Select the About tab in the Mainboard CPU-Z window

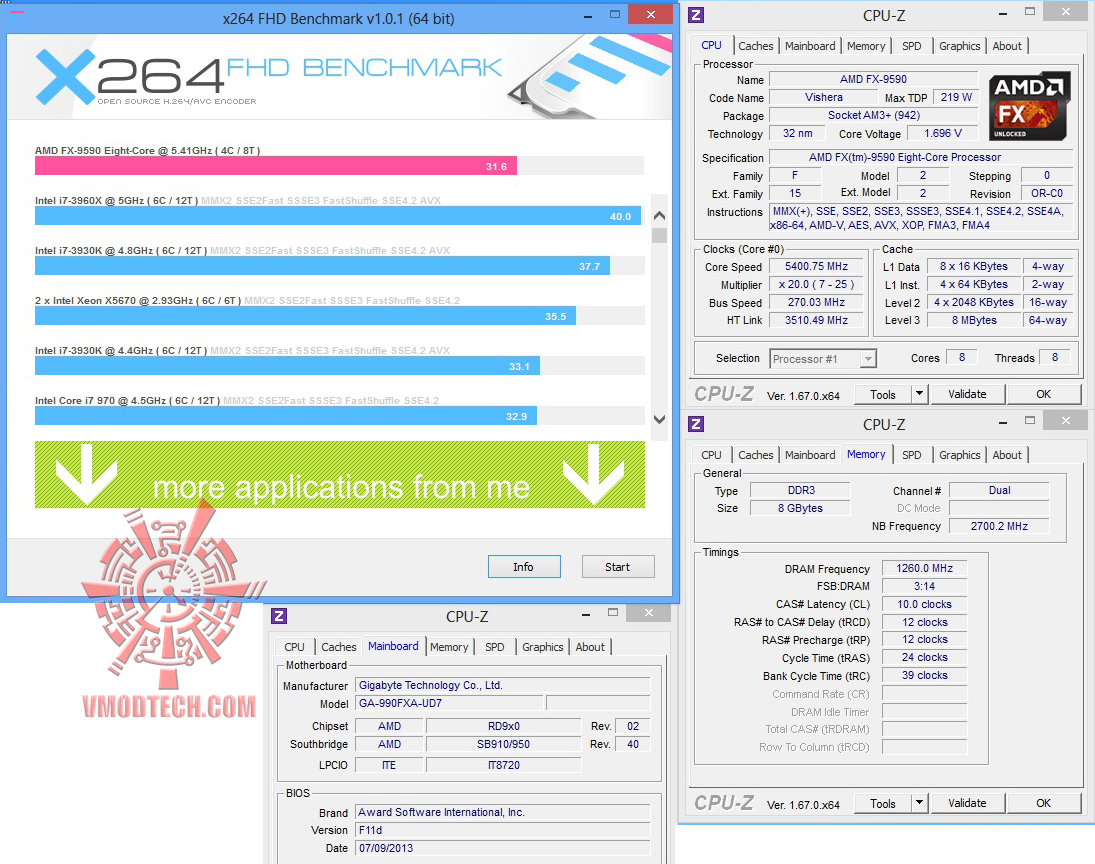click(x=590, y=647)
